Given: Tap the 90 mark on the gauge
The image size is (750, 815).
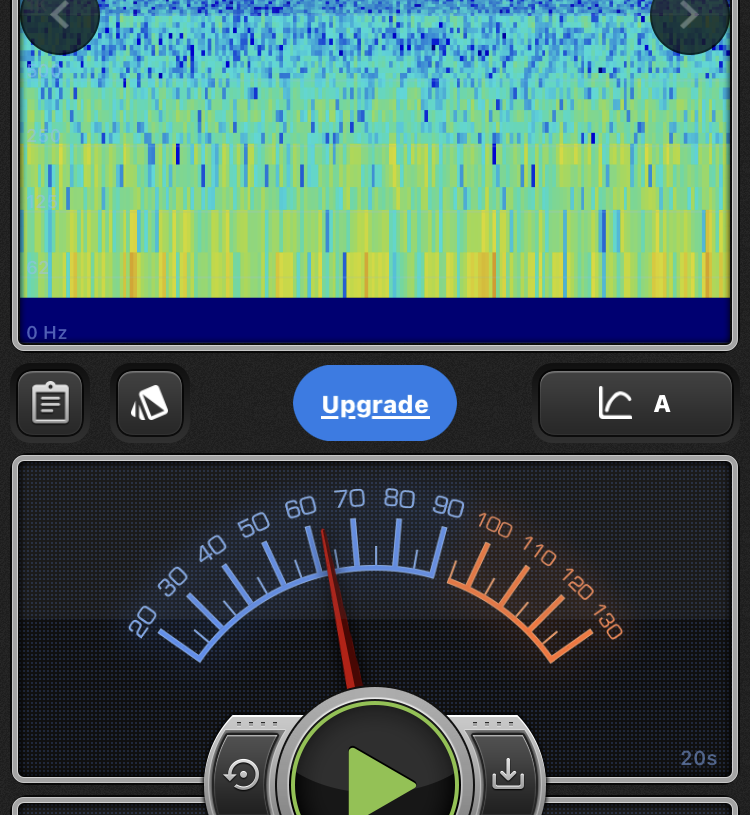Looking at the screenshot, I should coord(448,506).
